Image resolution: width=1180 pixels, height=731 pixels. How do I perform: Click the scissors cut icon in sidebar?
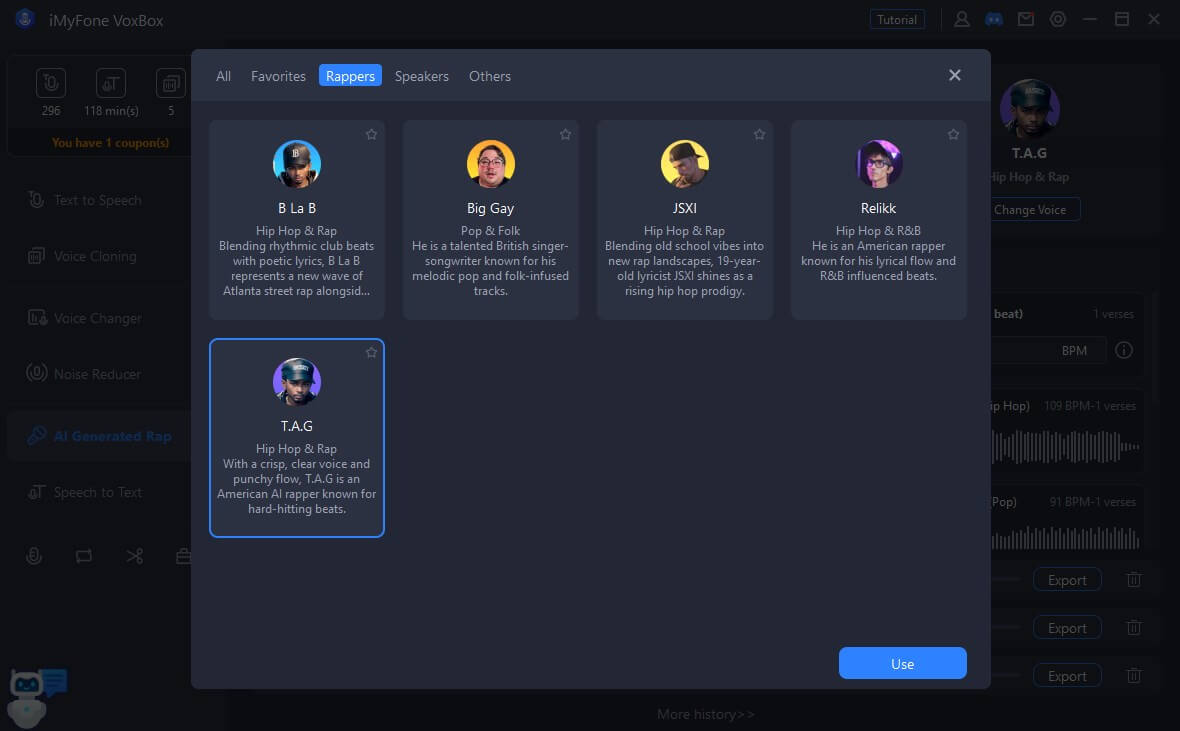tap(134, 556)
